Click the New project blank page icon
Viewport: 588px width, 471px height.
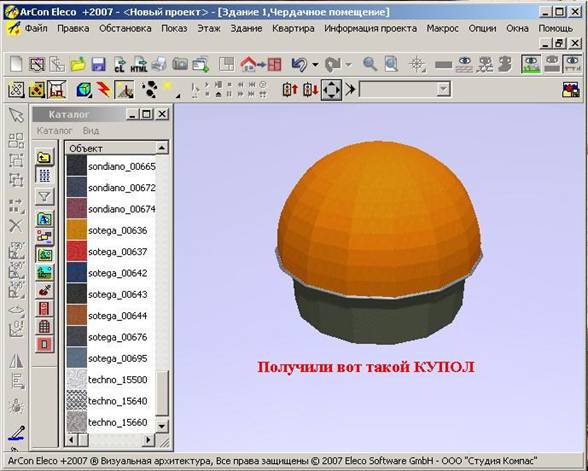coord(16,64)
